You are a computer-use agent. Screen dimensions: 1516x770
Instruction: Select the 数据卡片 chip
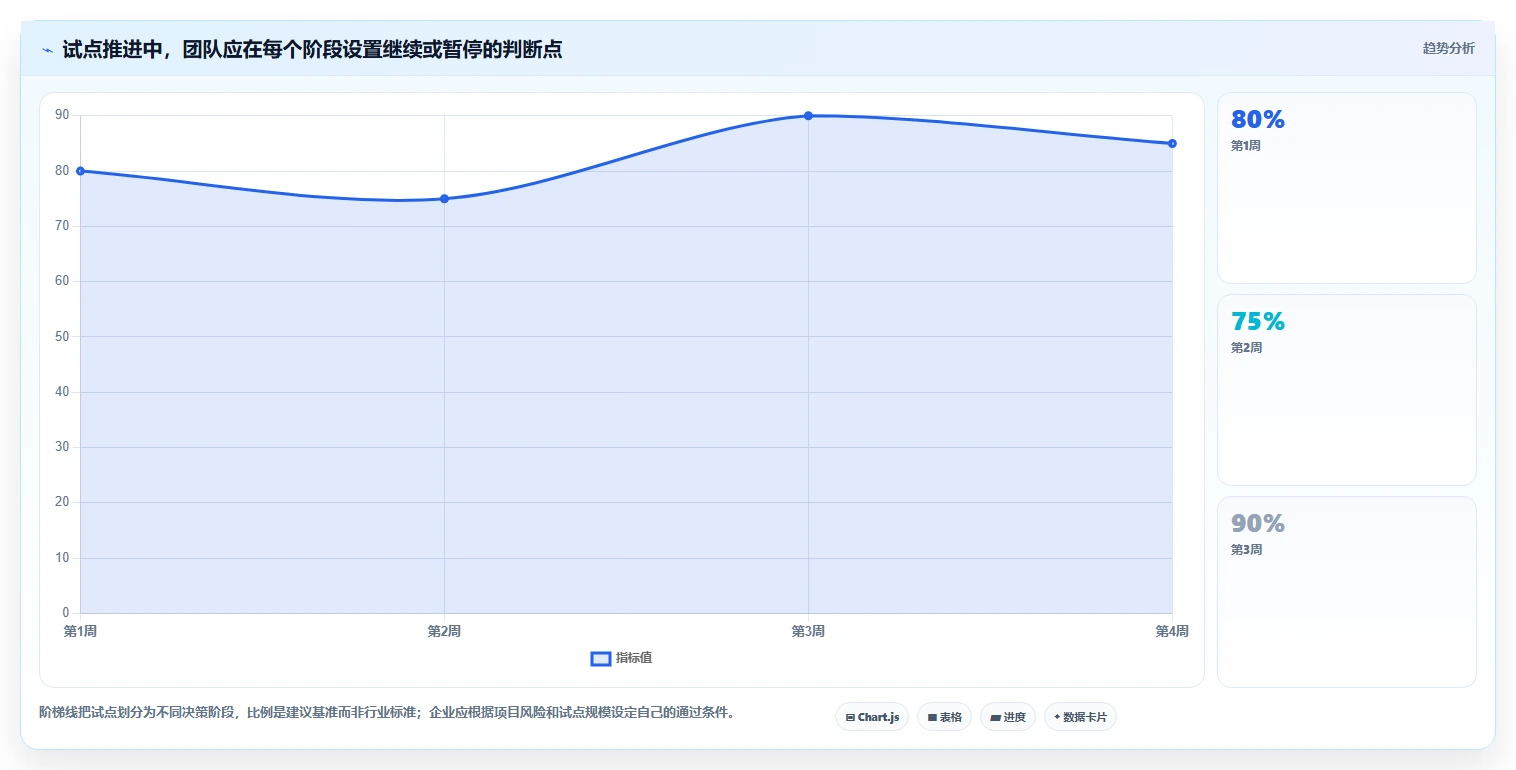click(1080, 717)
